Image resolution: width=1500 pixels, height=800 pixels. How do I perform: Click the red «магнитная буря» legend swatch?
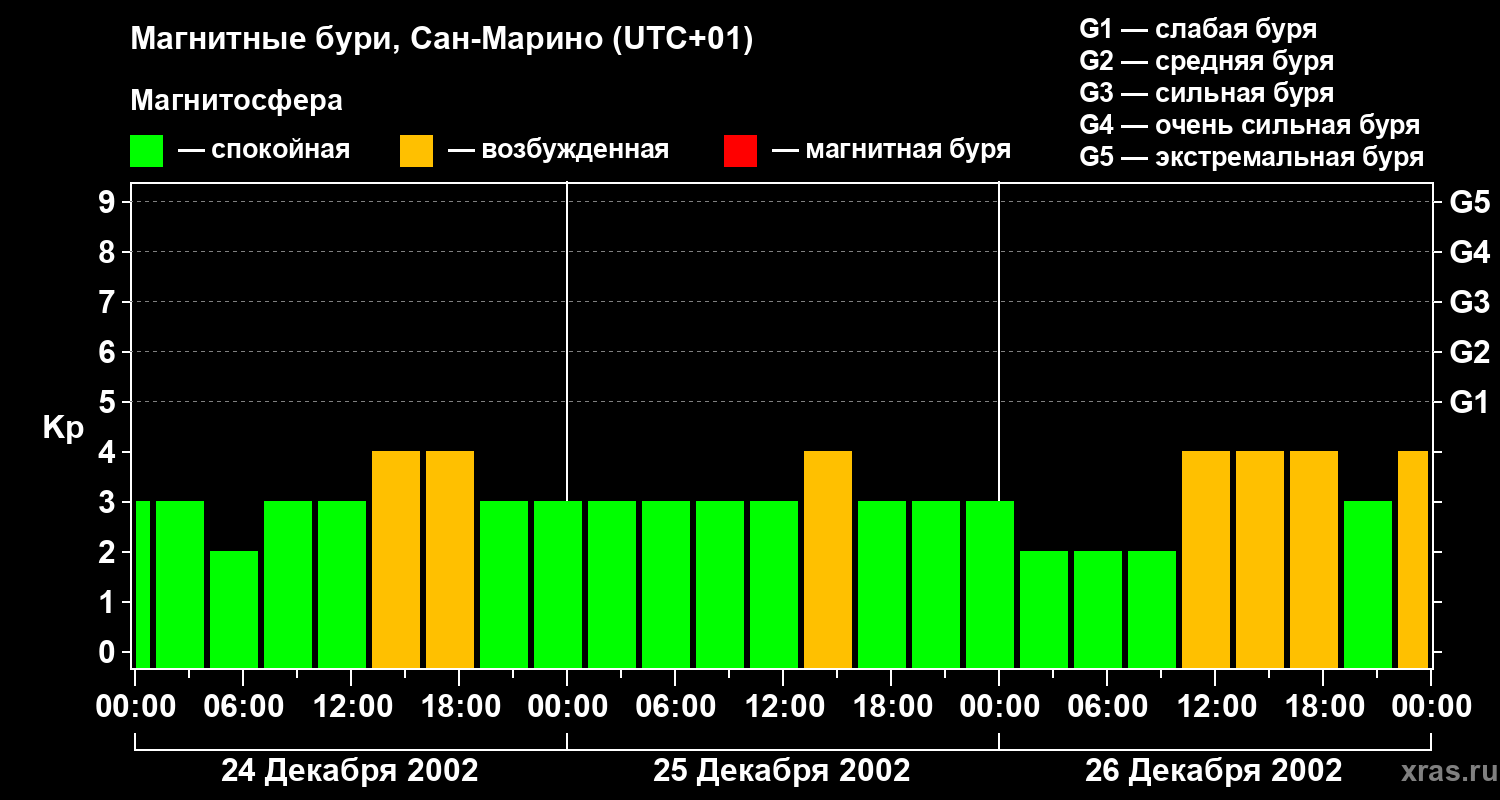click(740, 150)
